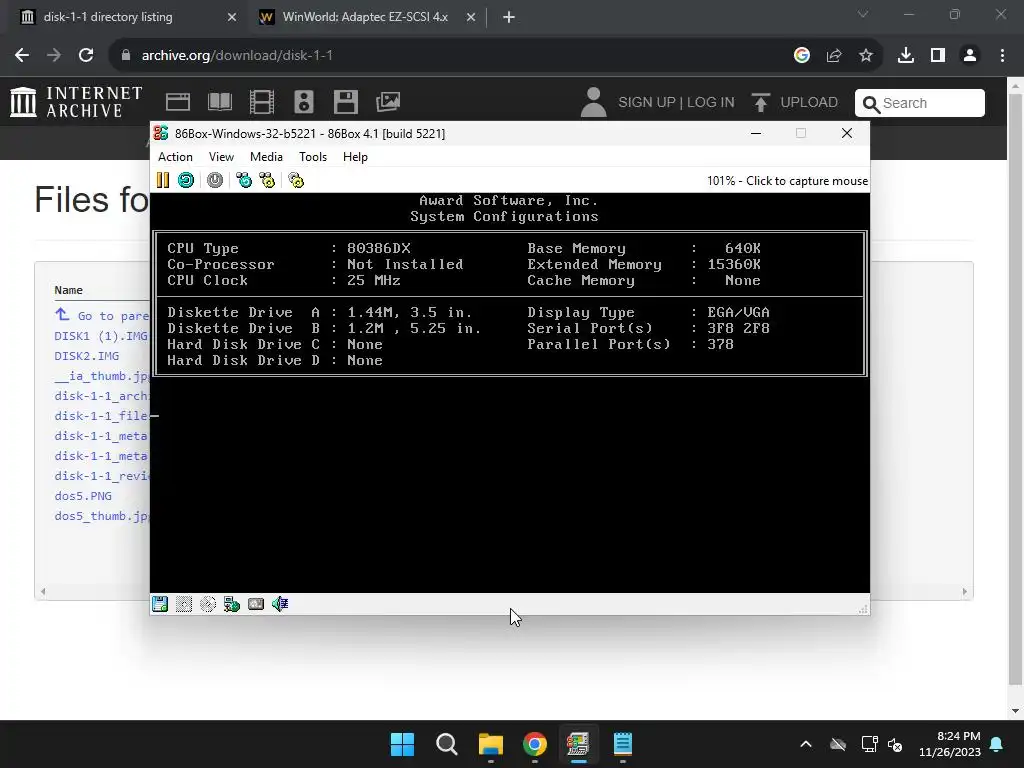This screenshot has width=1024, height=768.
Task: Click file list horizontal scroll right arrow
Action: [x=965, y=592]
